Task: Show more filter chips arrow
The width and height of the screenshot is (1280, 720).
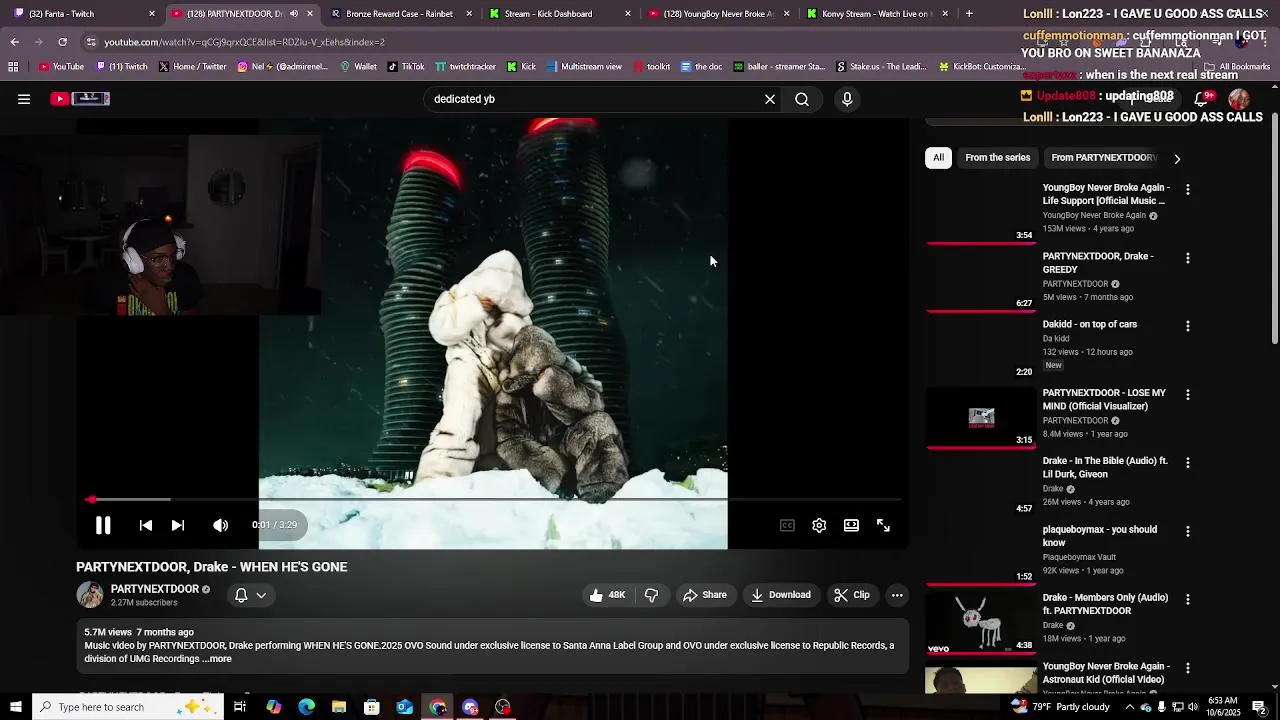Action: click(1177, 159)
